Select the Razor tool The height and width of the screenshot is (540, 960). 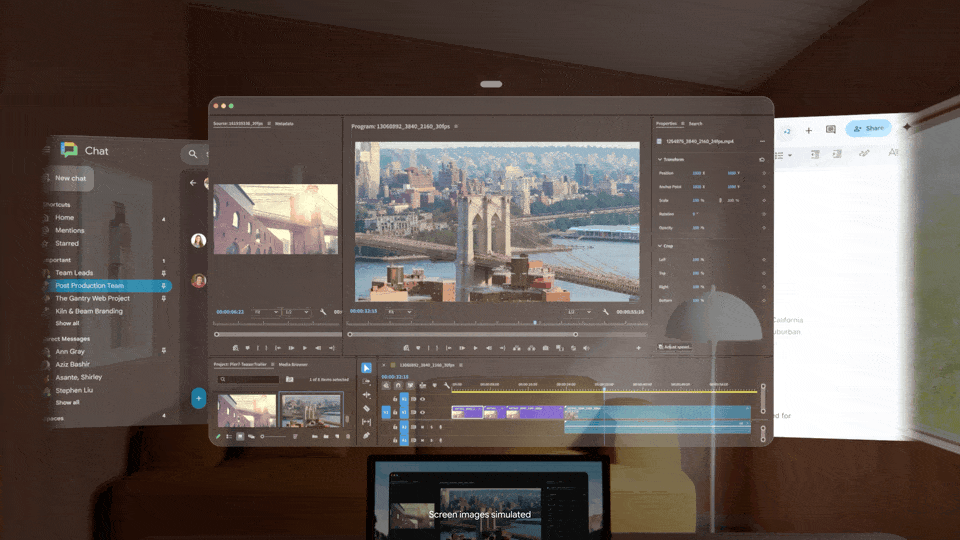pos(366,408)
